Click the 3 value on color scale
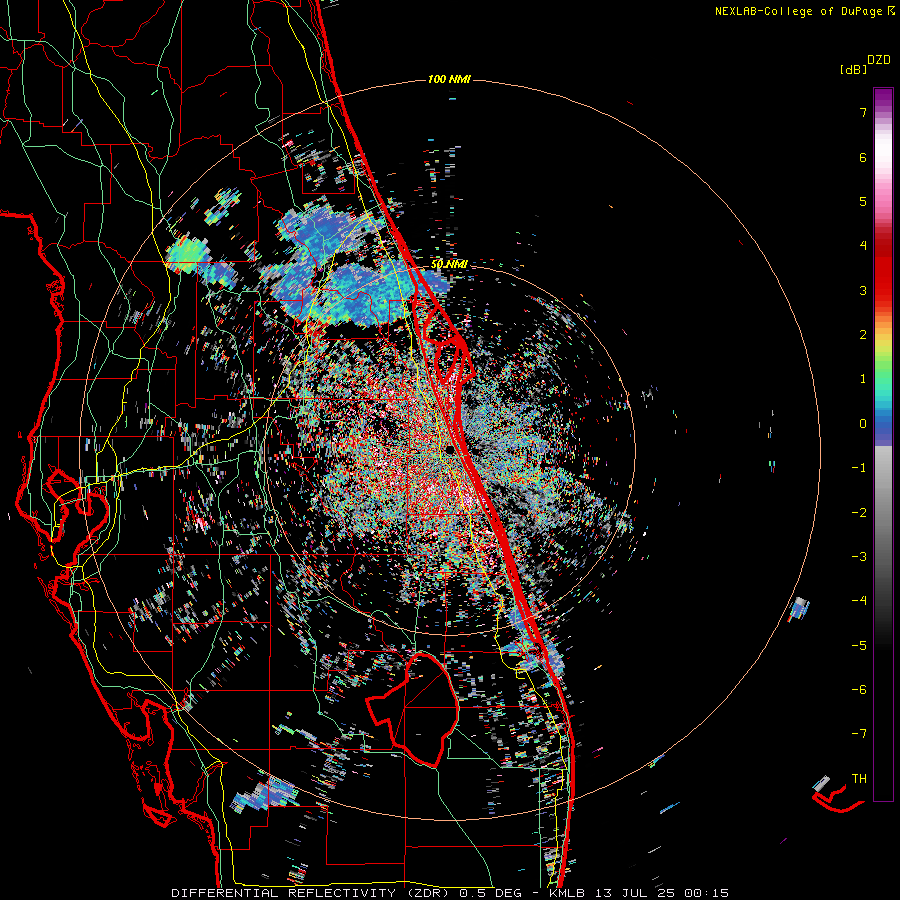 click(x=863, y=290)
